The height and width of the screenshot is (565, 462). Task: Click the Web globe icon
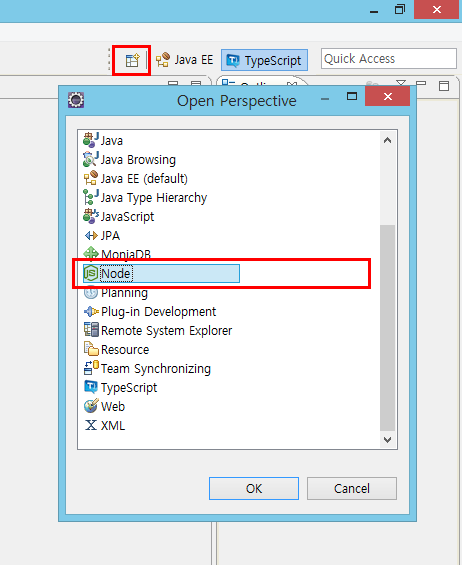[91, 406]
